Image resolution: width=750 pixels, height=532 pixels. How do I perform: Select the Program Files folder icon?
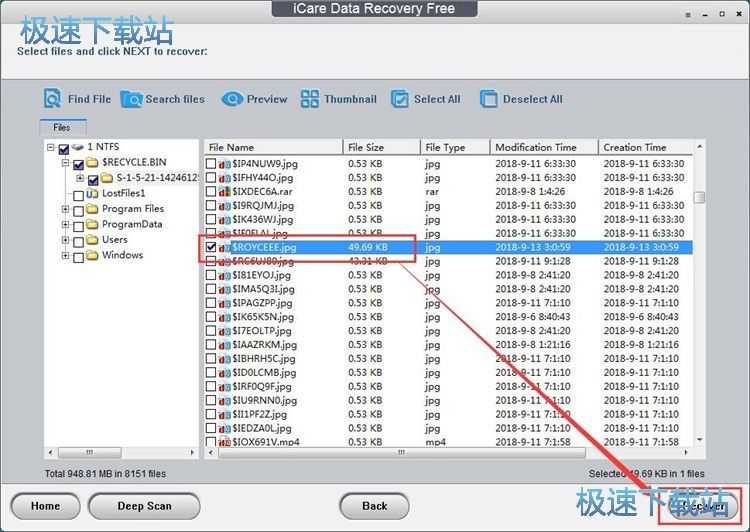click(92, 209)
